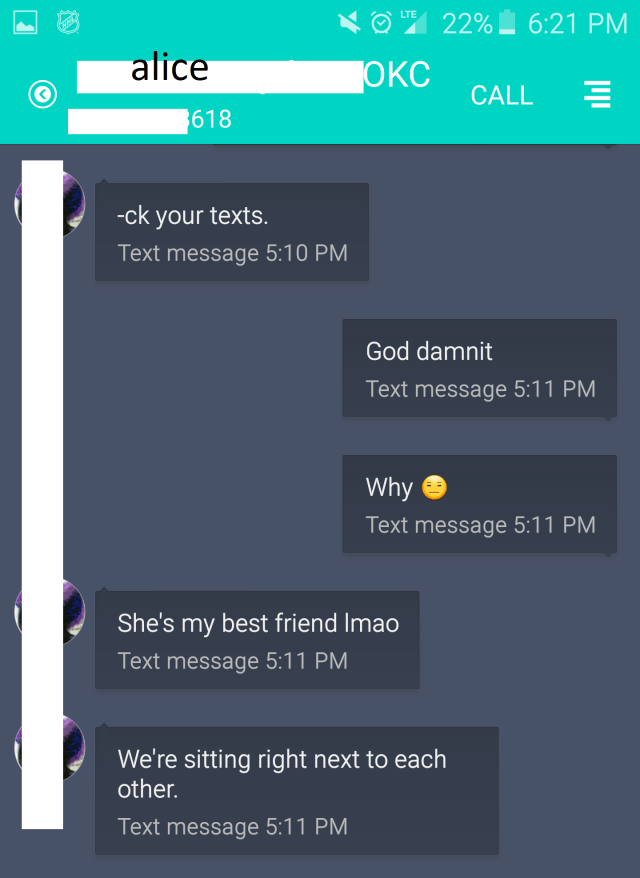Screen dimensions: 640x878
Task: Tap the expressionless emoji in 'Why' message
Action: (435, 487)
